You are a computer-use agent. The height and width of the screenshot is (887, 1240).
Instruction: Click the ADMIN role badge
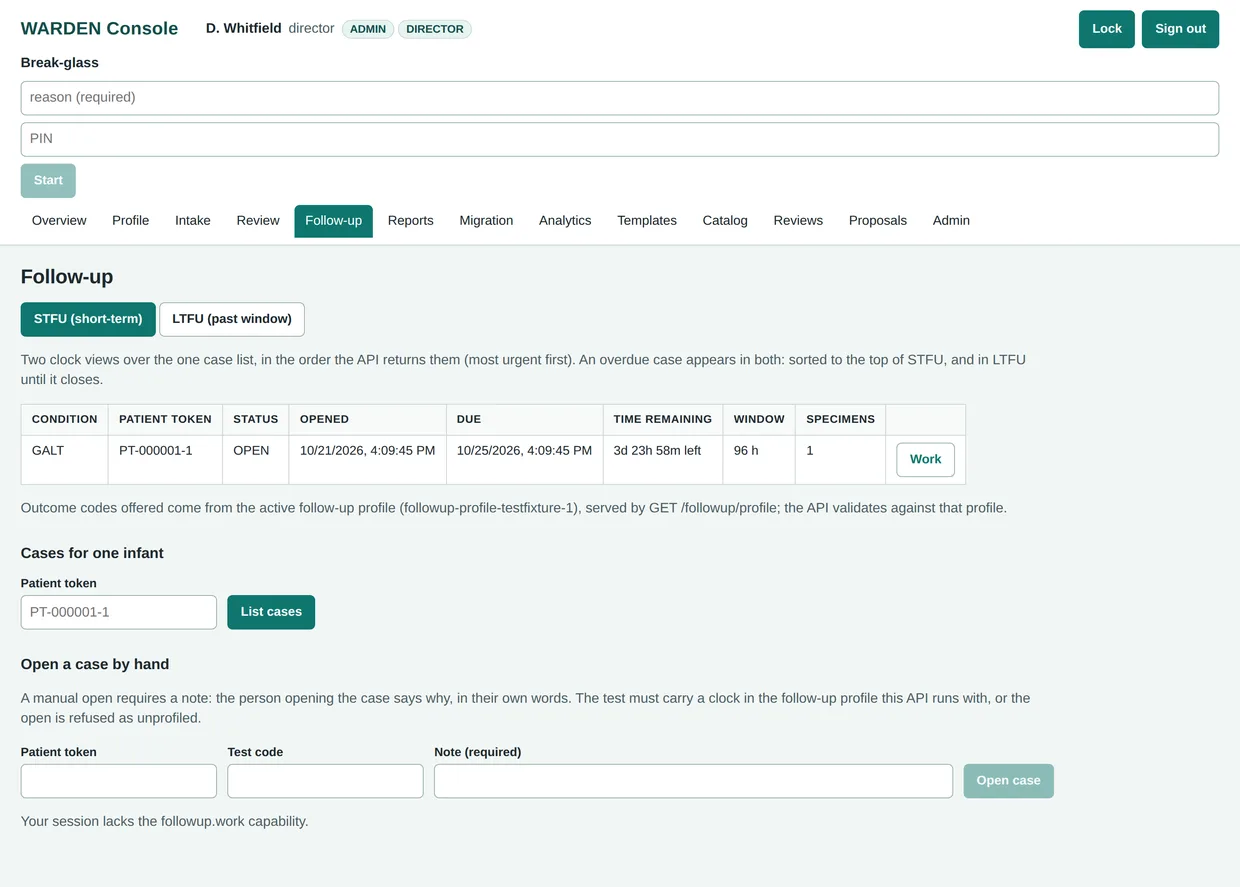click(368, 29)
